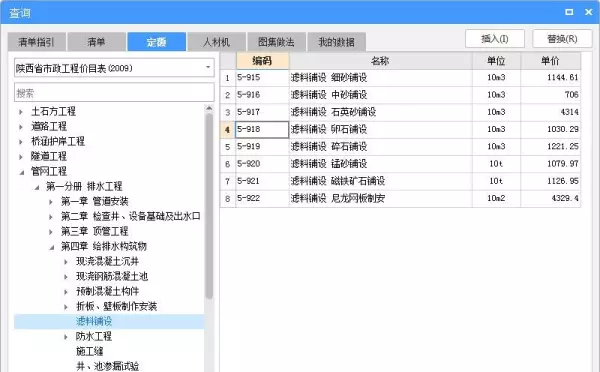The image size is (600, 372).
Task: Click the 替换(R) button
Action: [562, 39]
